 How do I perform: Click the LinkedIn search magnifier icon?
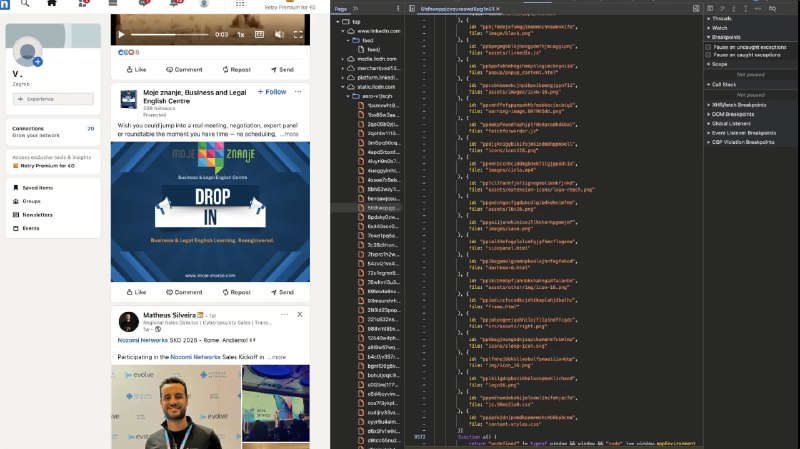tap(25, 4)
